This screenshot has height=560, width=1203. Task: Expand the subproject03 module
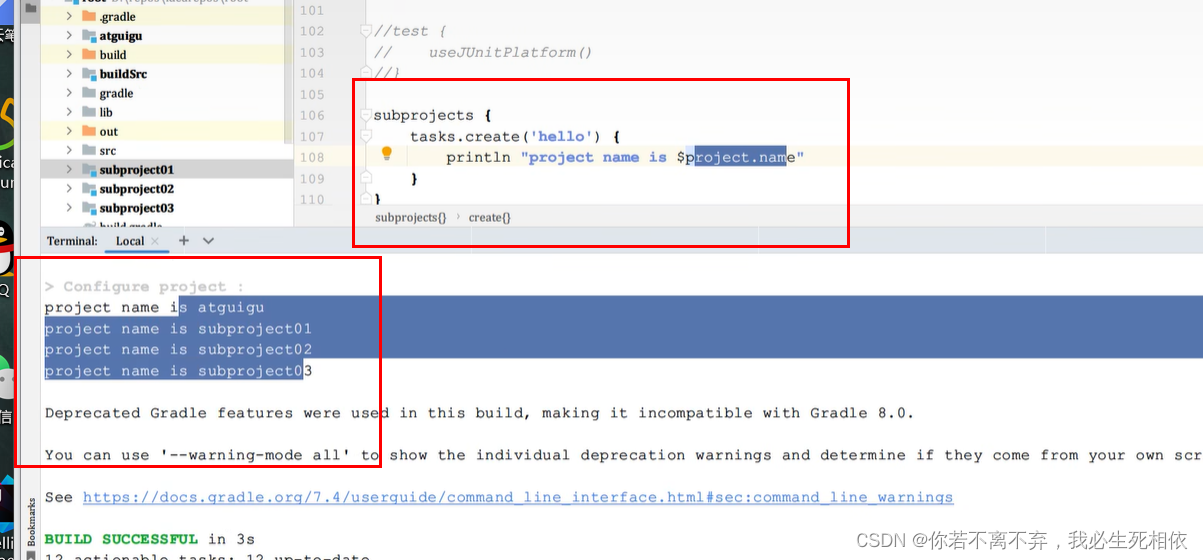coord(69,207)
